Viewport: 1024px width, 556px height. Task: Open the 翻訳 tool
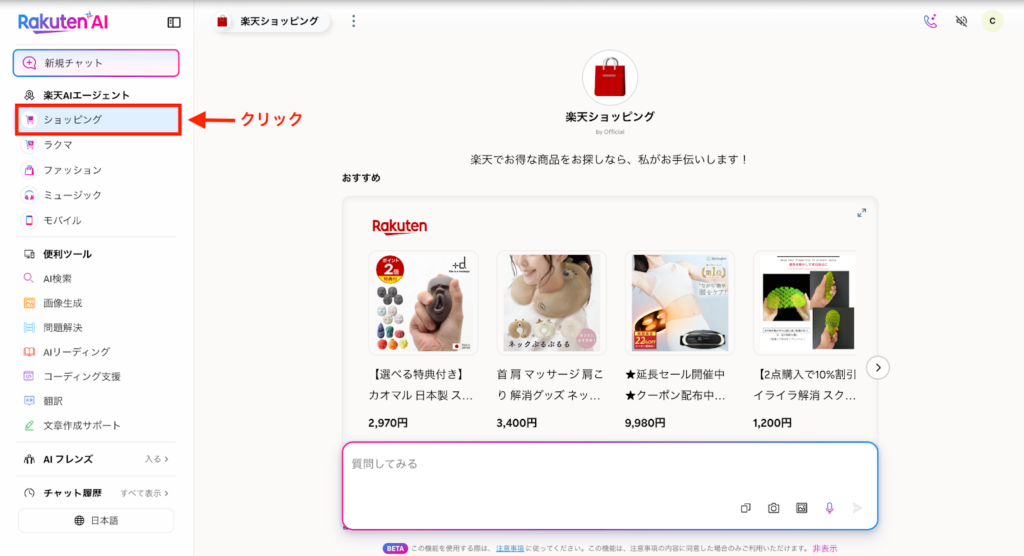(53, 401)
